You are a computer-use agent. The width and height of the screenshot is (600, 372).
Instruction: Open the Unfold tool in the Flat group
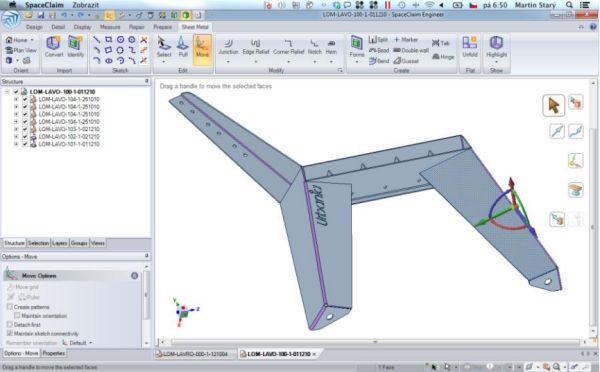click(x=470, y=47)
